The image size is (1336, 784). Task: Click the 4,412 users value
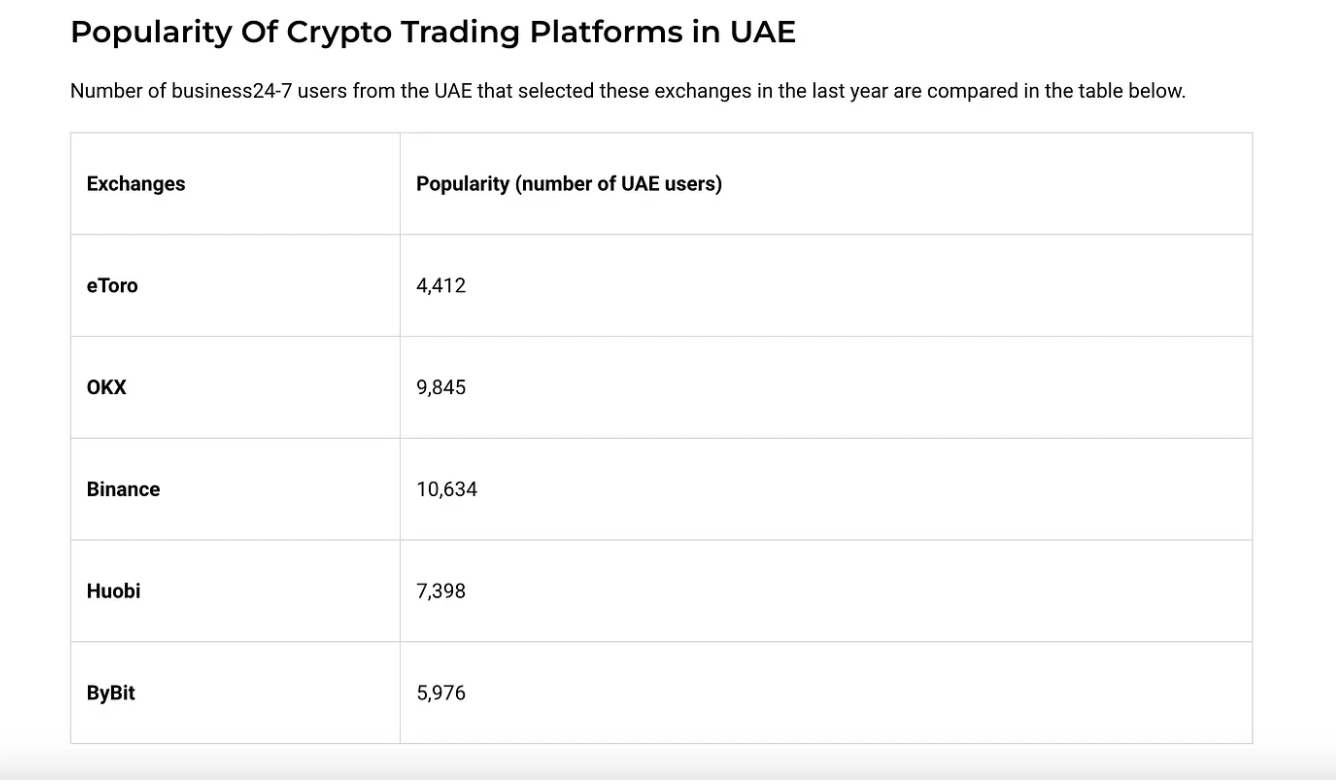coord(441,286)
